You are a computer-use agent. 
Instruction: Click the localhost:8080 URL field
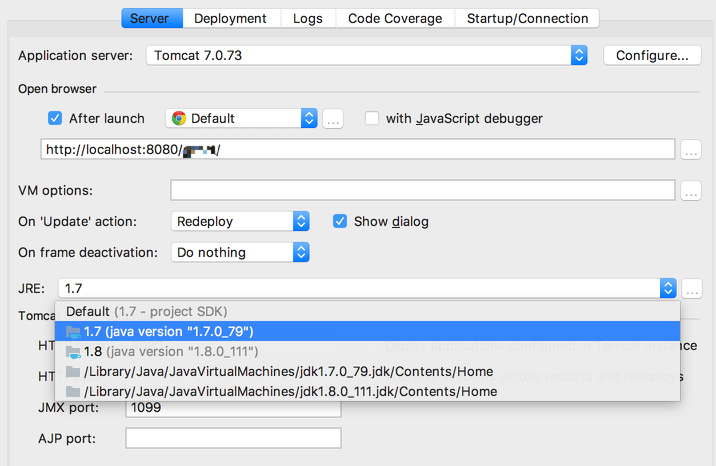(358, 149)
